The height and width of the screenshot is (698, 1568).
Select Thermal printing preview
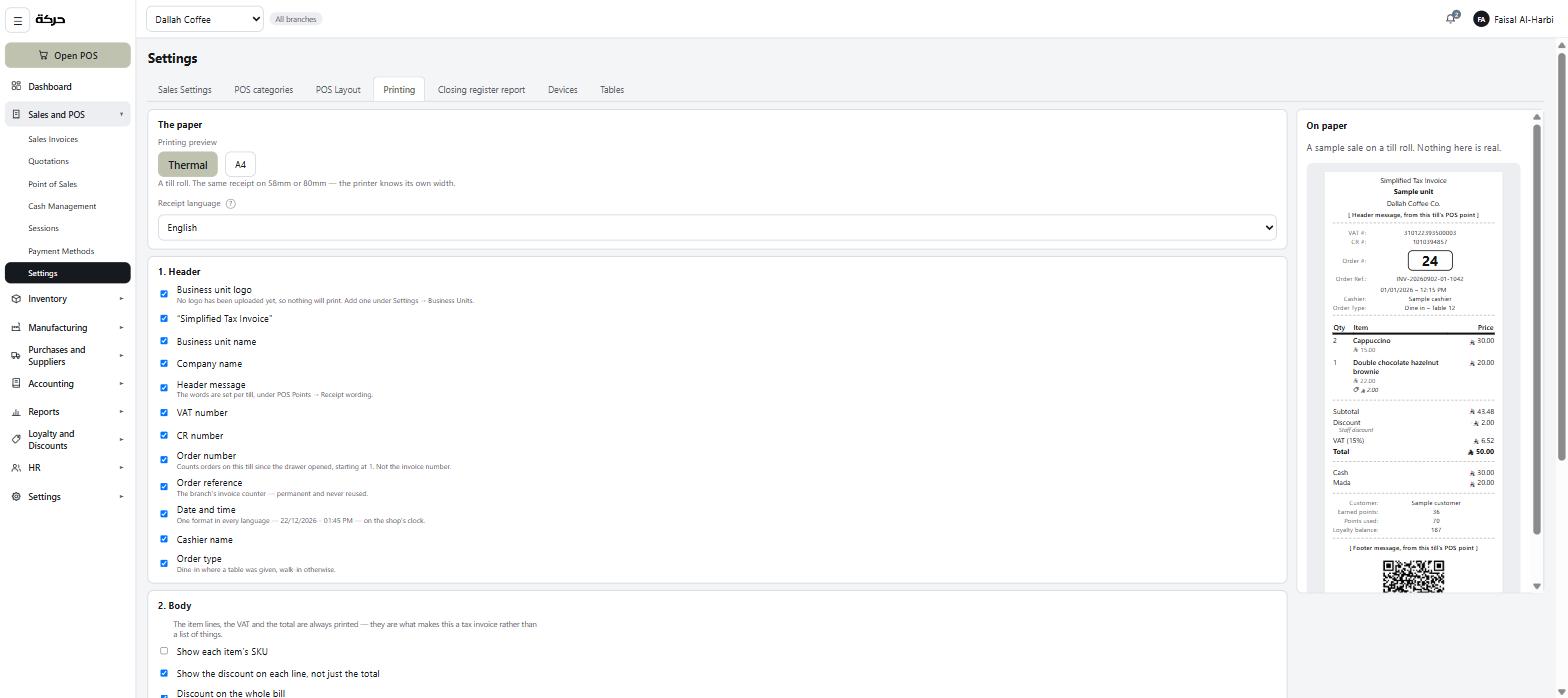188,164
